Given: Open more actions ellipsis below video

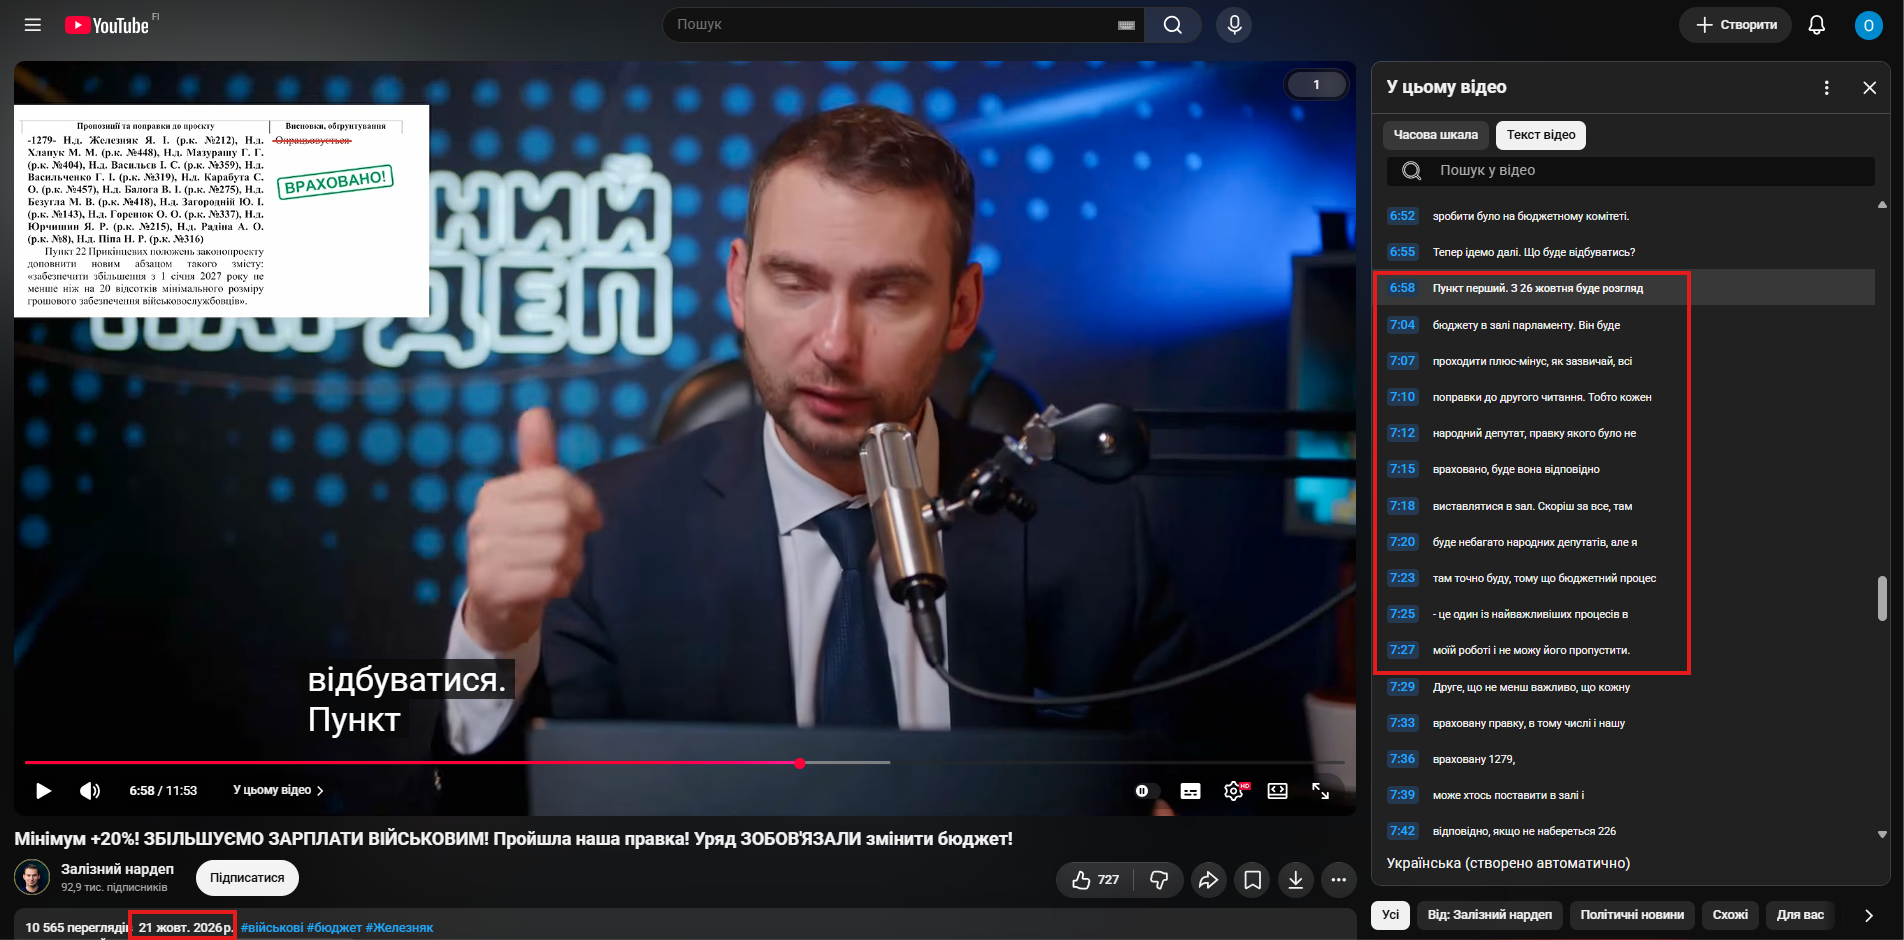Looking at the screenshot, I should 1339,880.
